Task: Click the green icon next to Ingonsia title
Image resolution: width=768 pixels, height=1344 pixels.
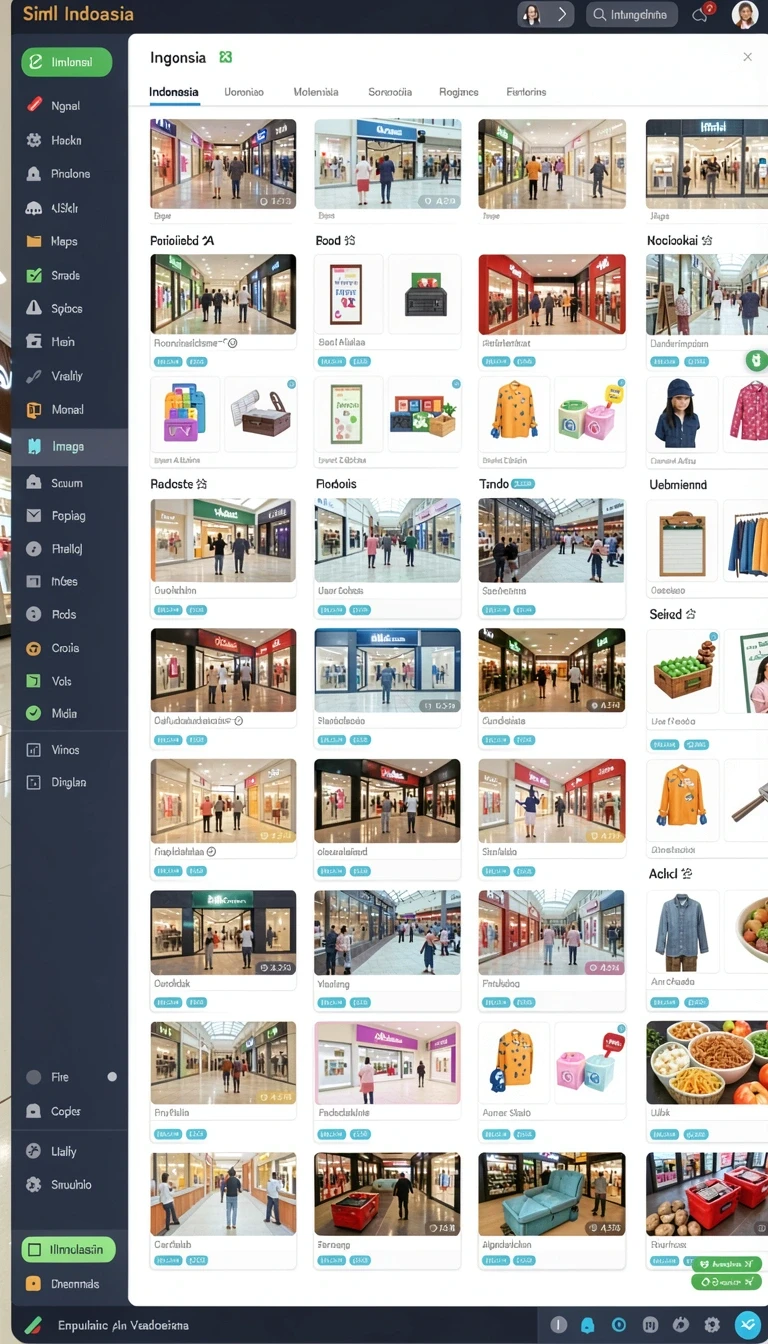Action: click(226, 58)
